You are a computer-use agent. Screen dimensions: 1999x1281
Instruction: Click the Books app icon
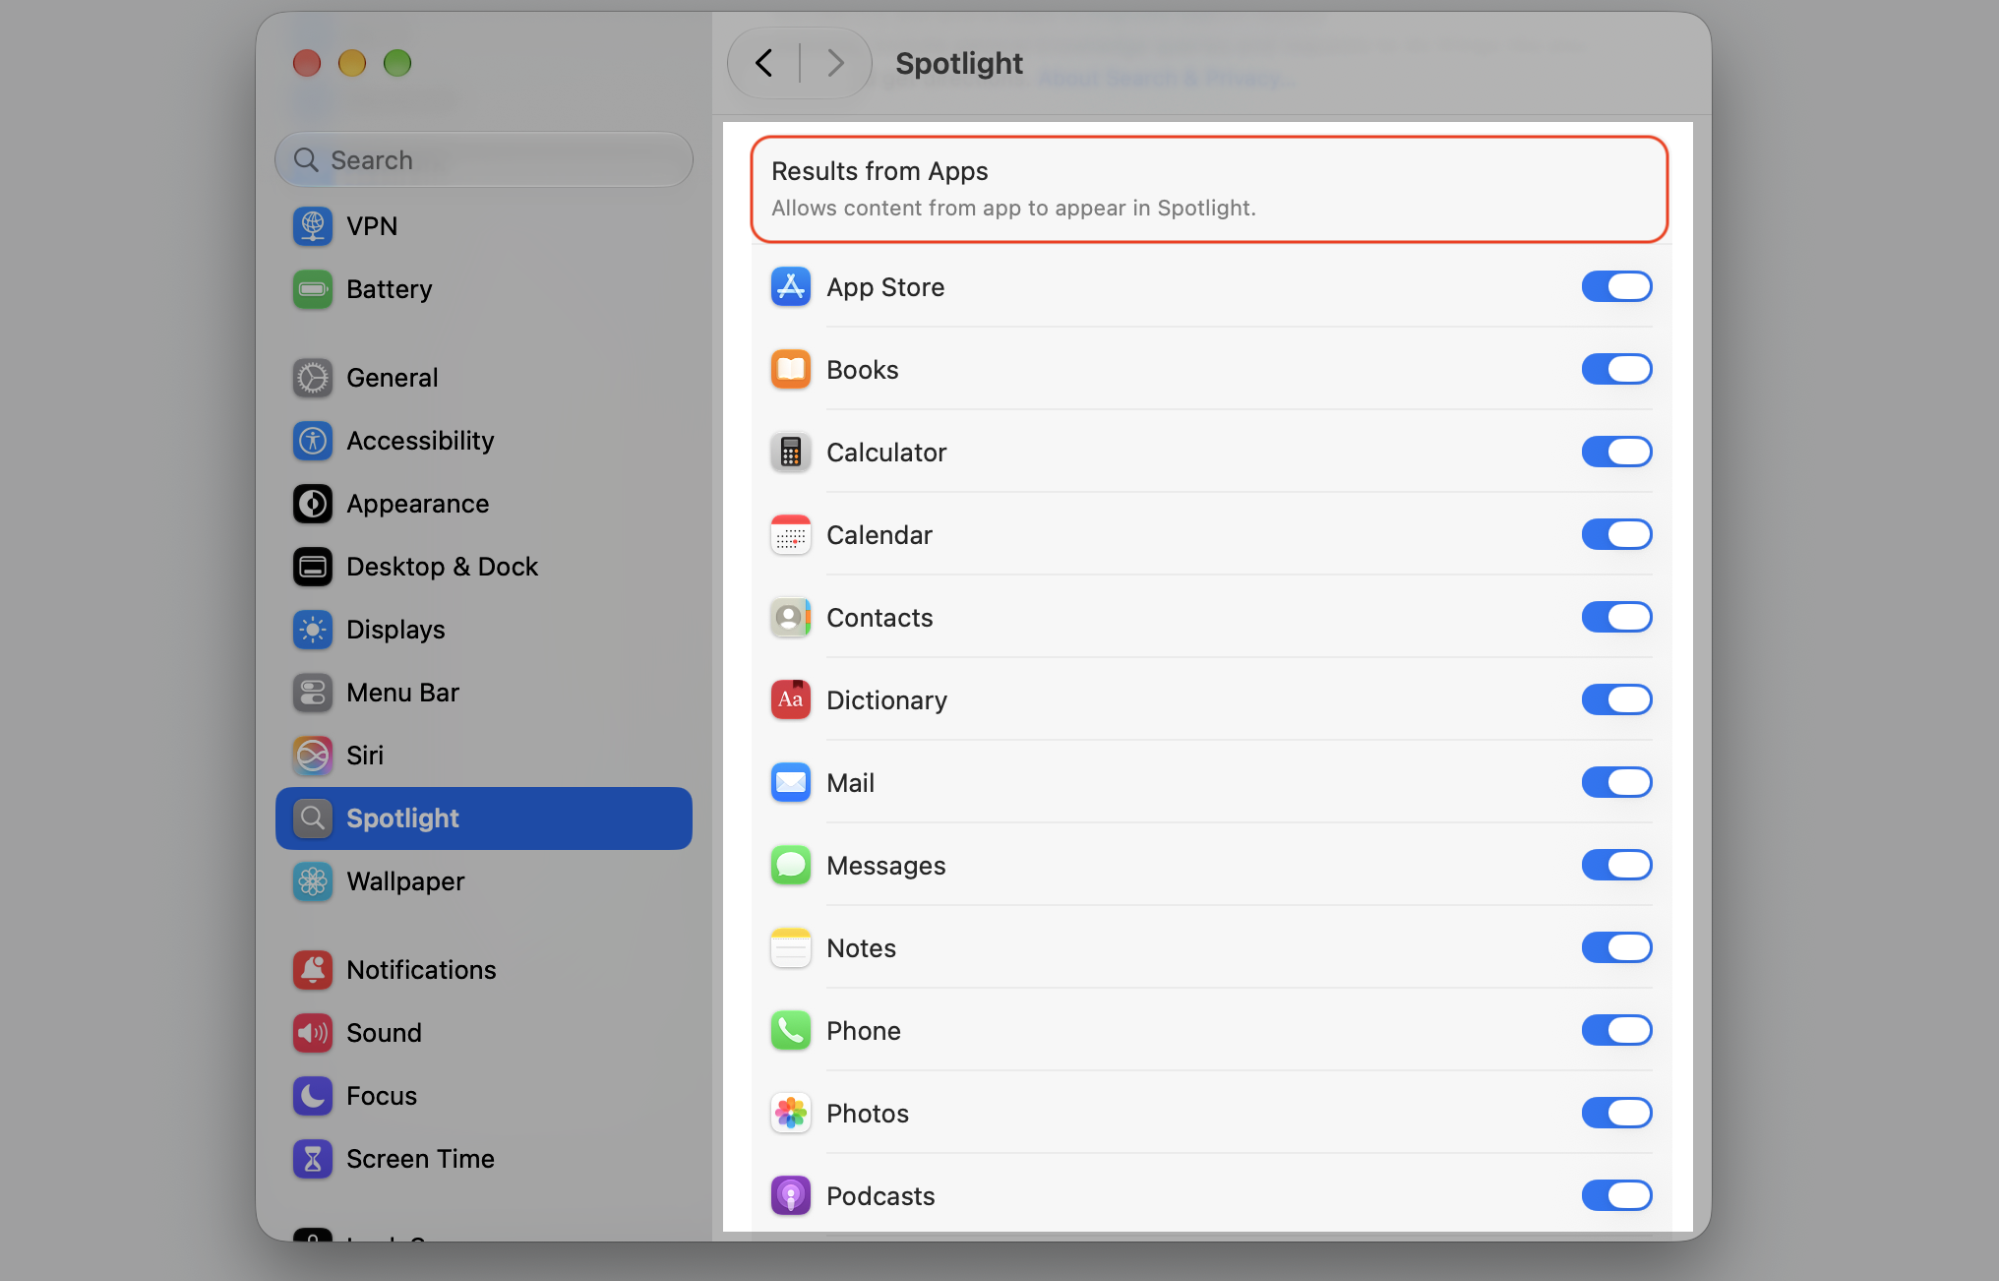pos(790,370)
